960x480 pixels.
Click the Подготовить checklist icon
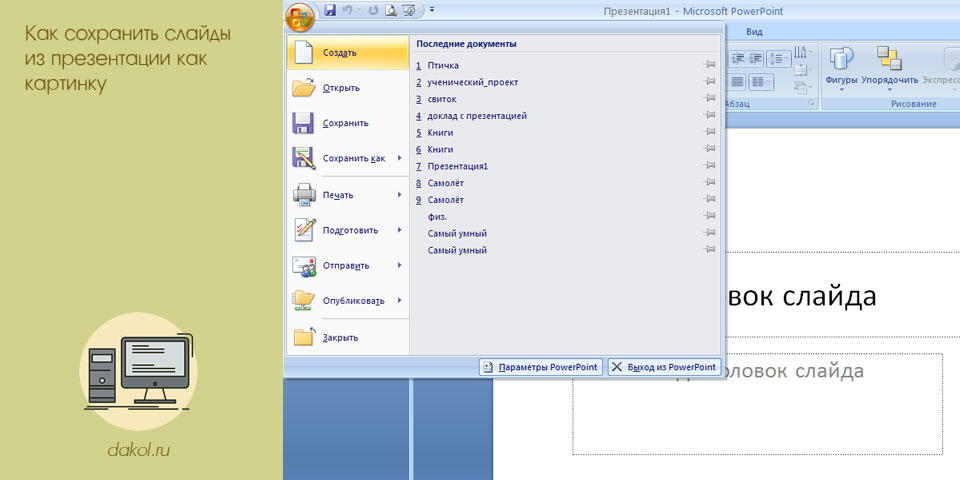click(304, 230)
